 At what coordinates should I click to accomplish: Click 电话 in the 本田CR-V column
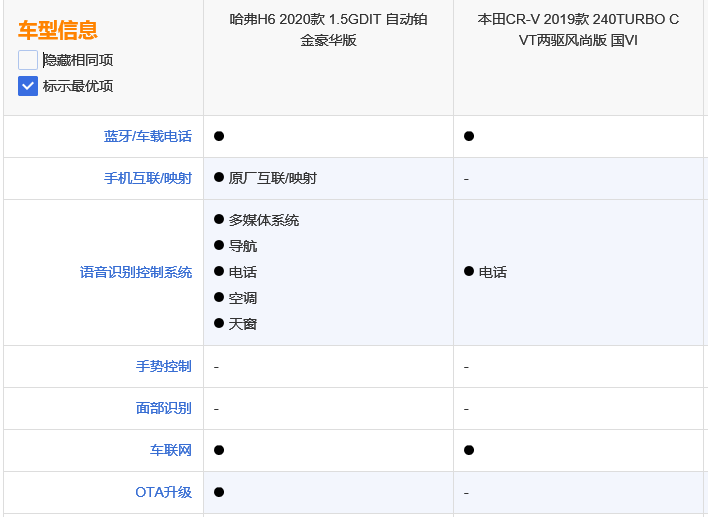click(x=492, y=272)
